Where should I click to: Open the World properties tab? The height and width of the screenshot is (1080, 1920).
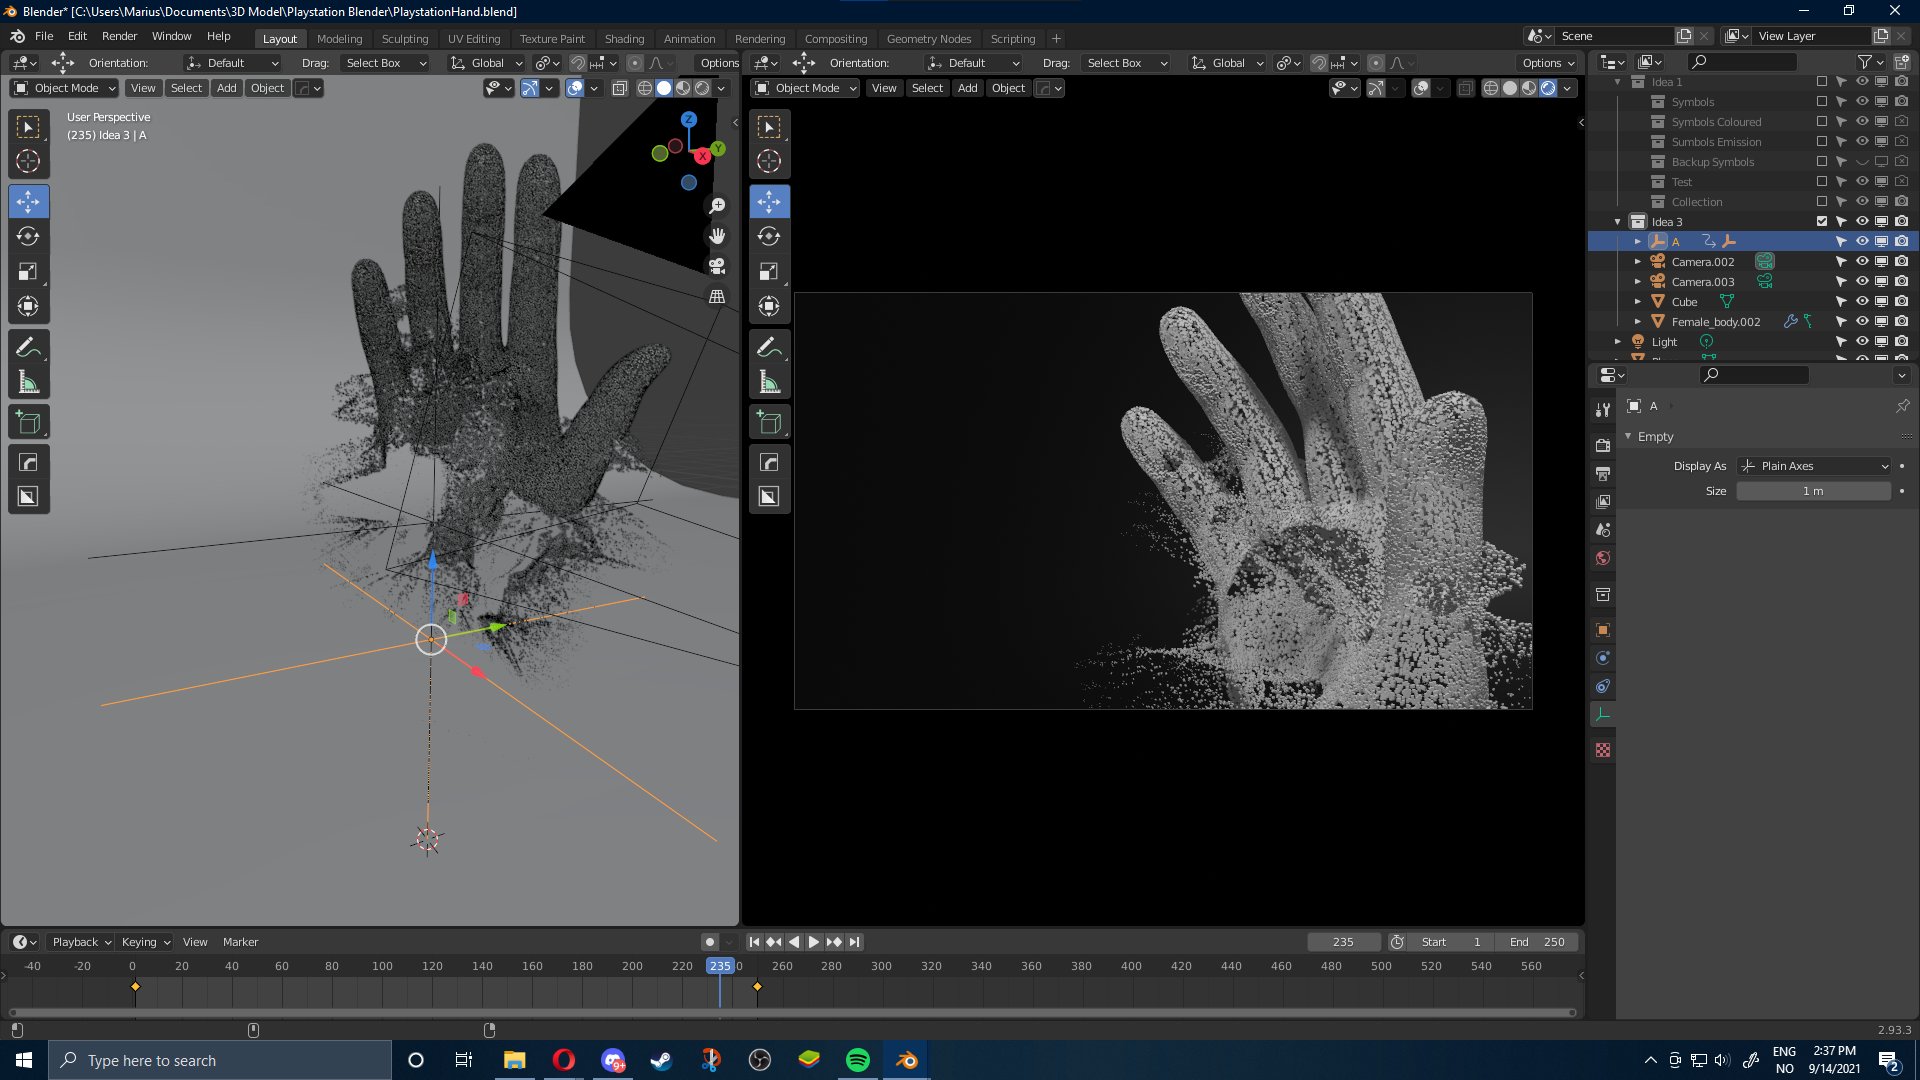tap(1603, 558)
